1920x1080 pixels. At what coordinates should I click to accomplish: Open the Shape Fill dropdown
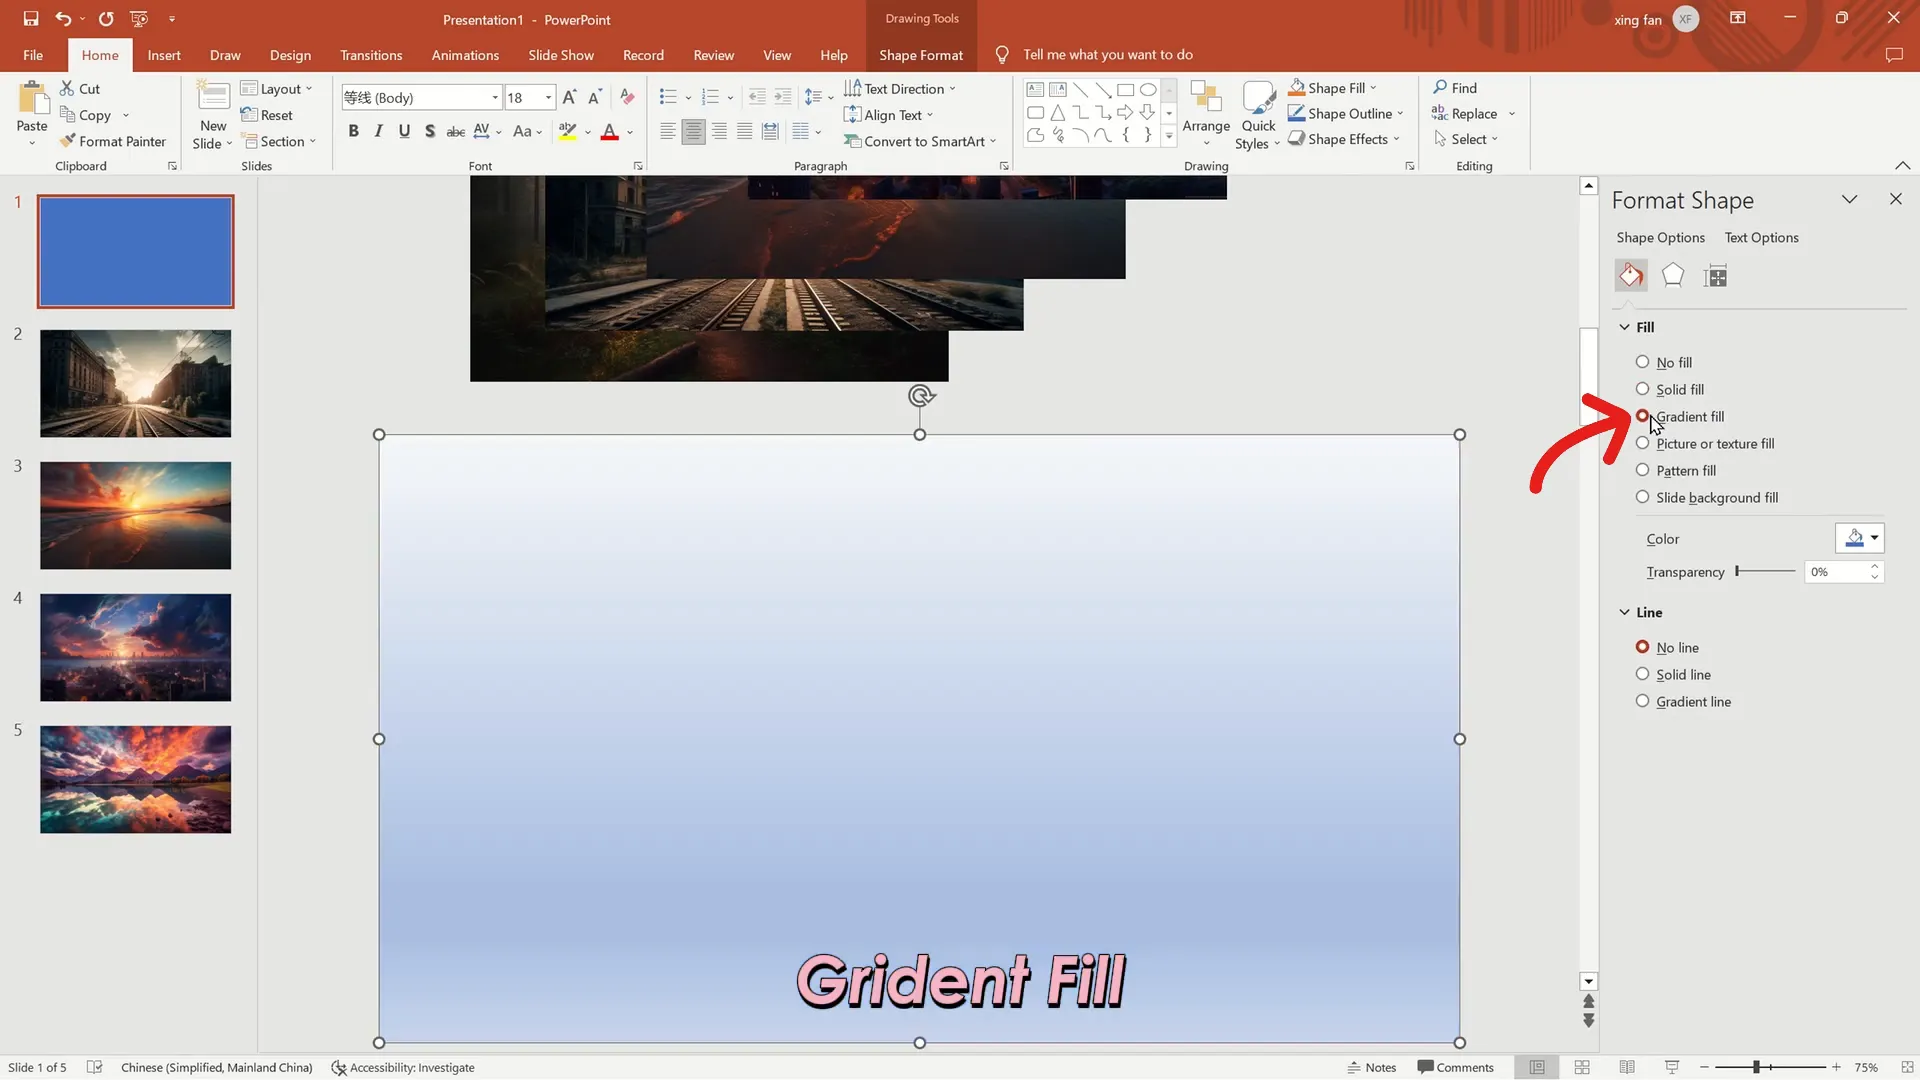[x=1373, y=88]
